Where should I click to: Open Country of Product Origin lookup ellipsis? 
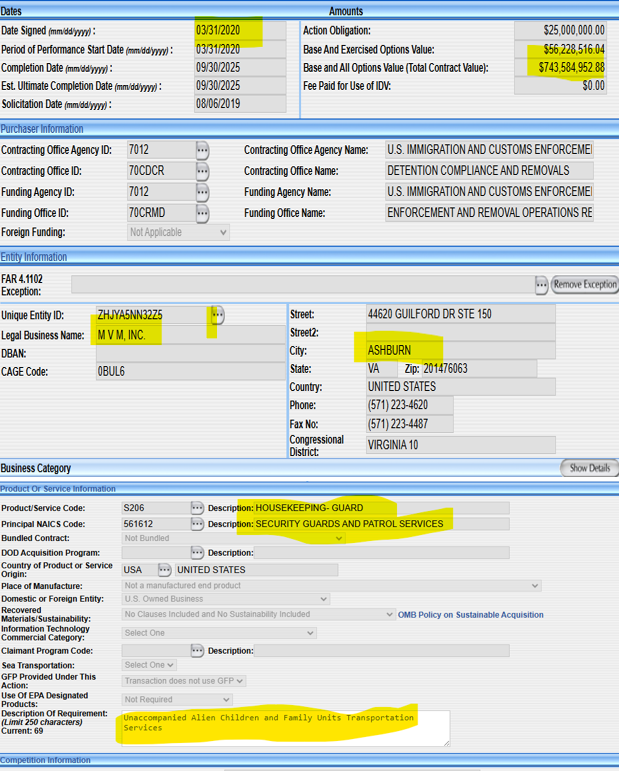tap(164, 570)
